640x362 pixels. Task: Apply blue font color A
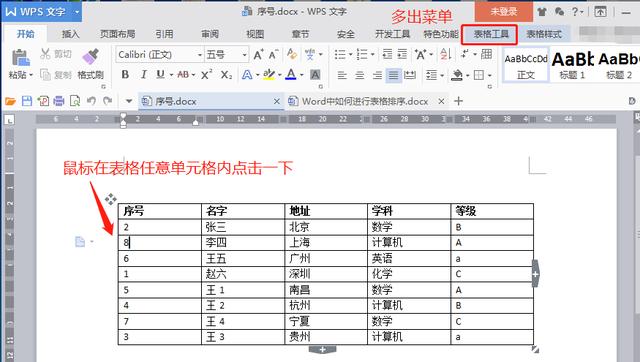pos(291,74)
